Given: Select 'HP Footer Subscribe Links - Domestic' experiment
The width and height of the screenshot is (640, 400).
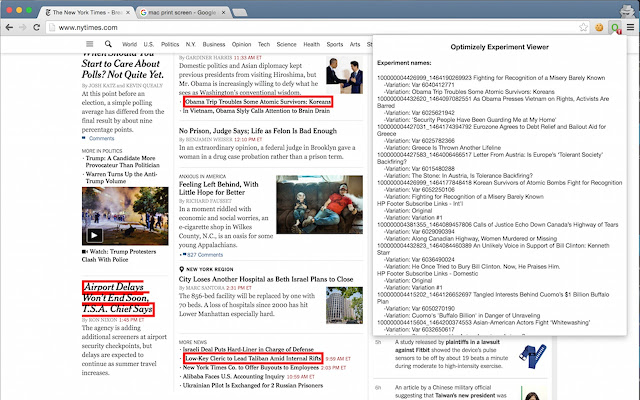Looking at the screenshot, I should (427, 273).
